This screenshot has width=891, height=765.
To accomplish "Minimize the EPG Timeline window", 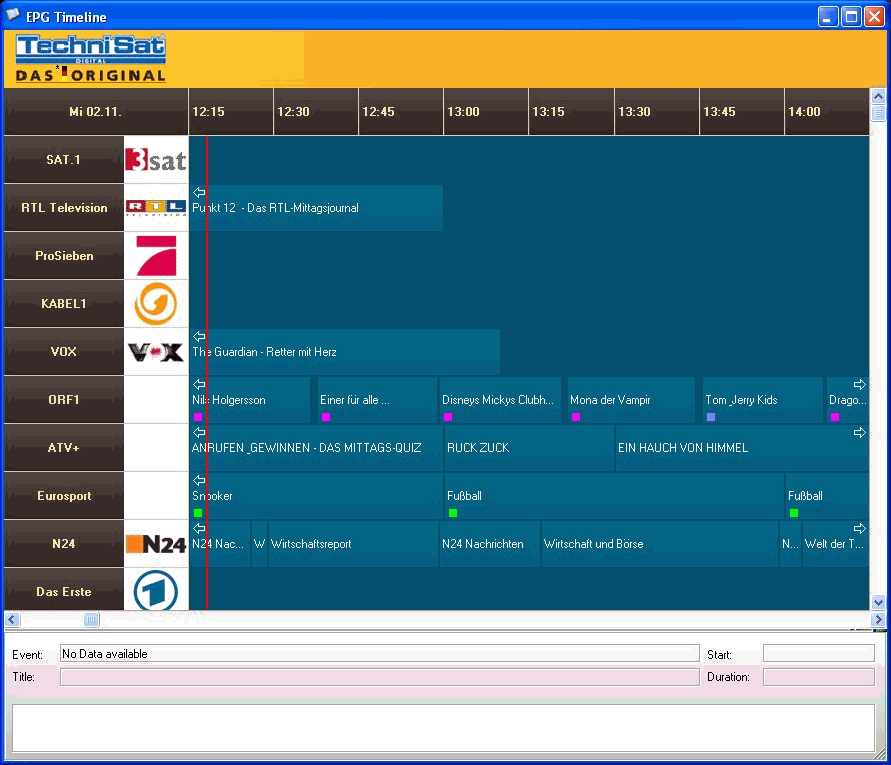I will pos(828,16).
